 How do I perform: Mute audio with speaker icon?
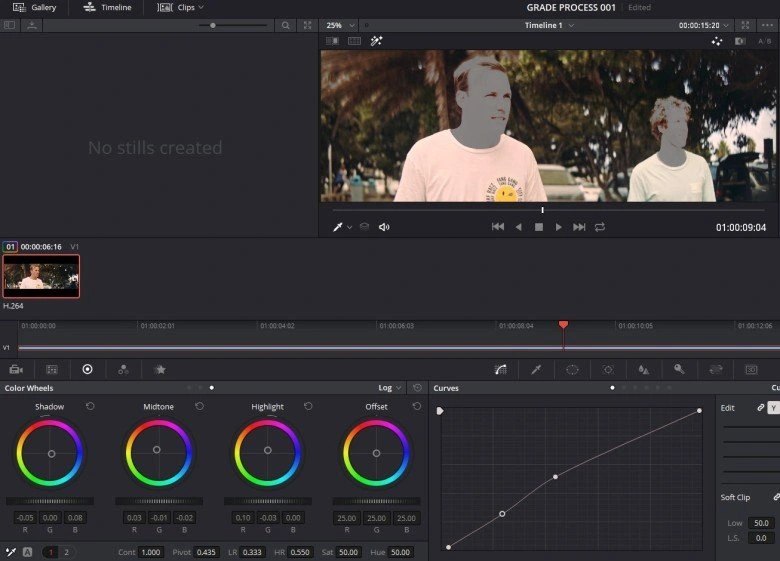click(384, 227)
